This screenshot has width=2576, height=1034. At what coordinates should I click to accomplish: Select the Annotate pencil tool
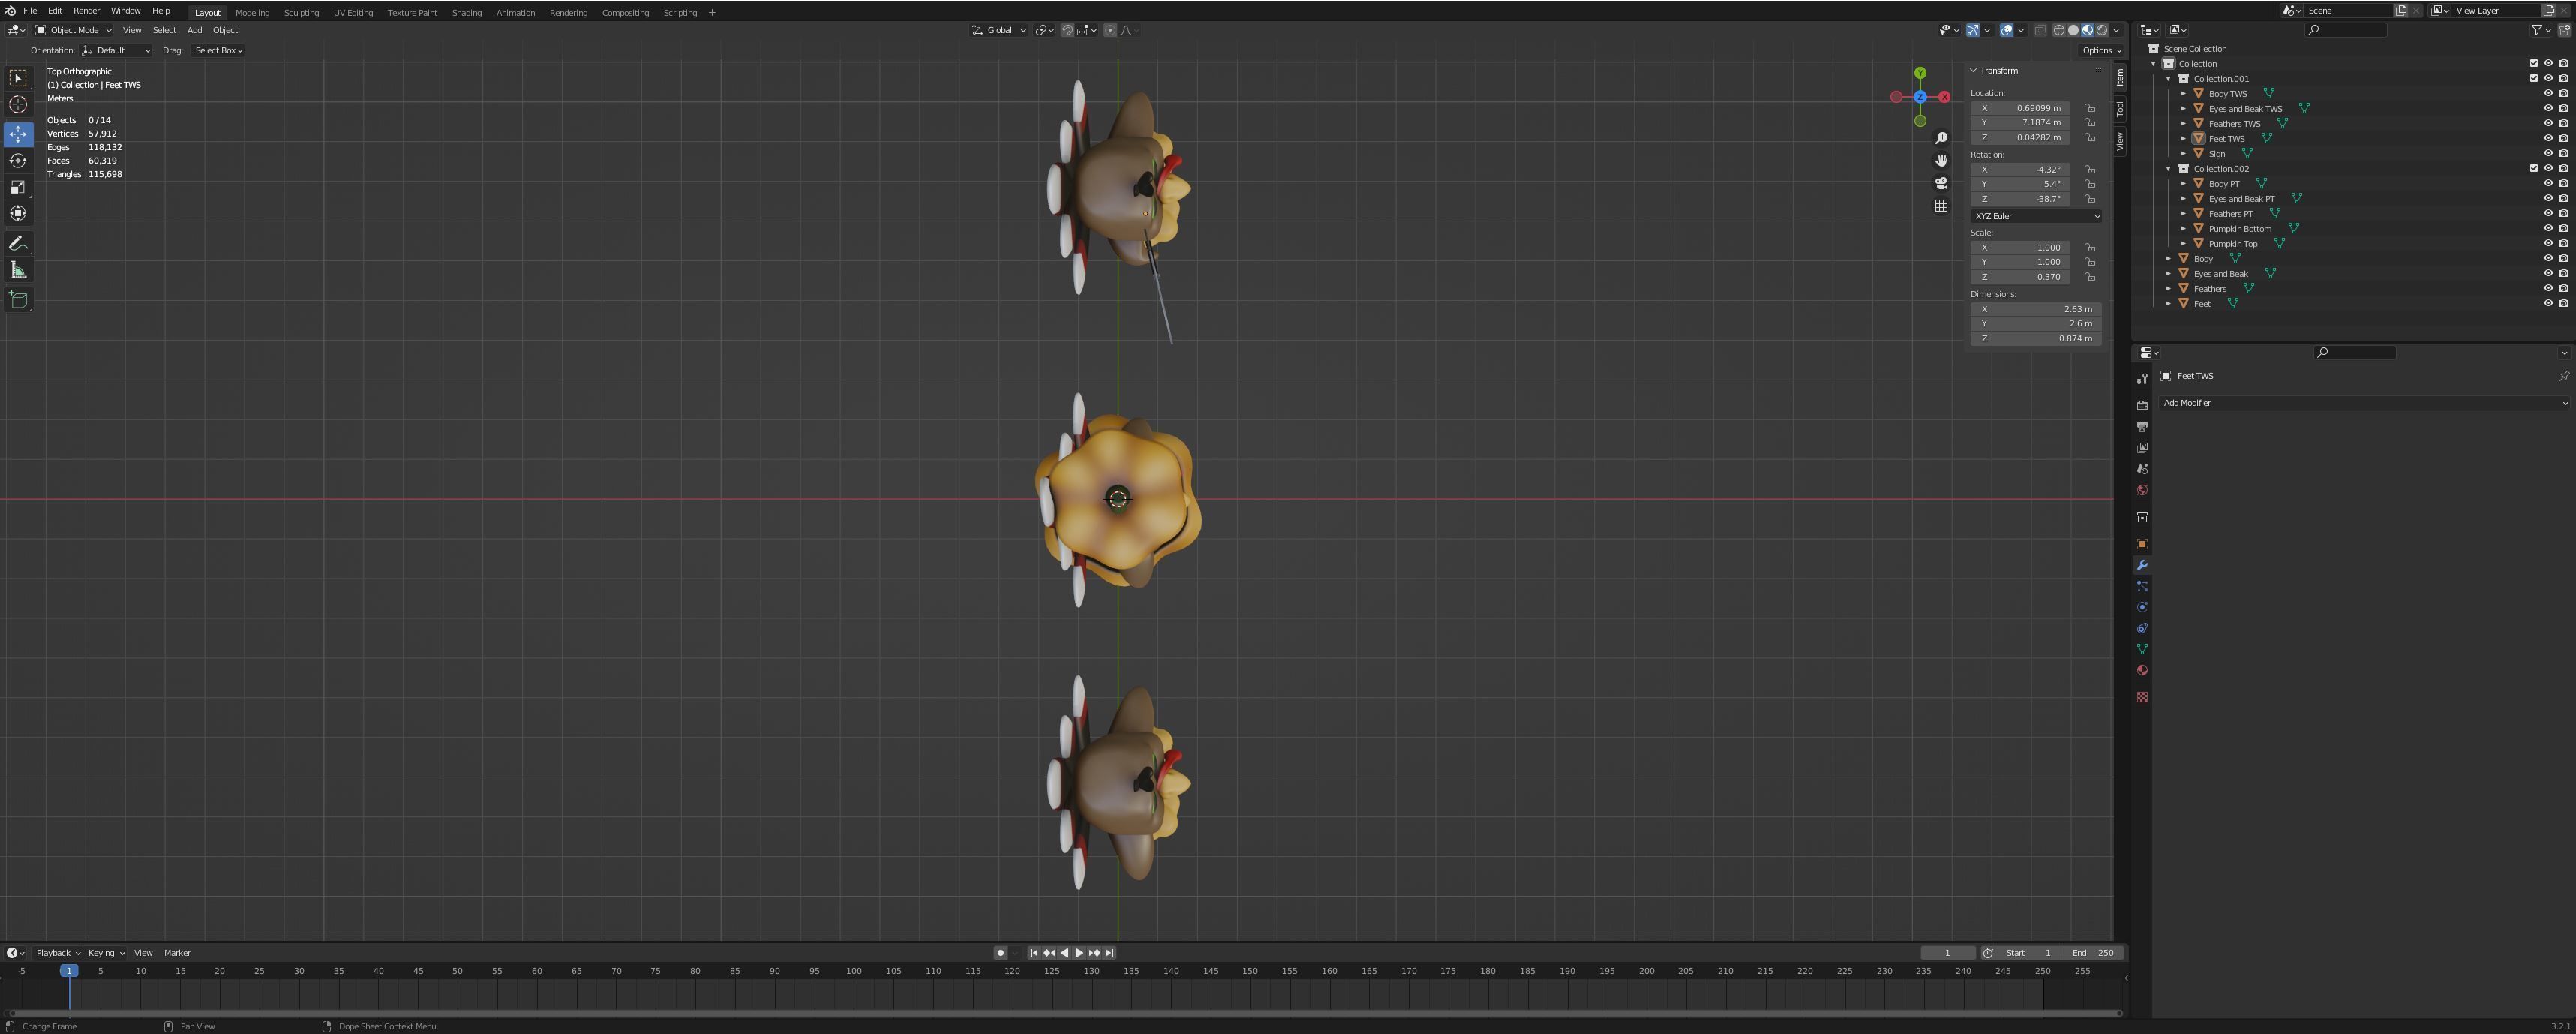18,244
